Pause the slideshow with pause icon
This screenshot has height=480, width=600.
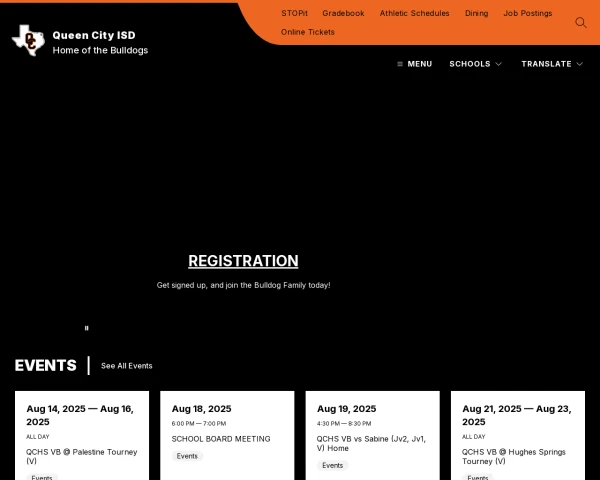coord(86,328)
